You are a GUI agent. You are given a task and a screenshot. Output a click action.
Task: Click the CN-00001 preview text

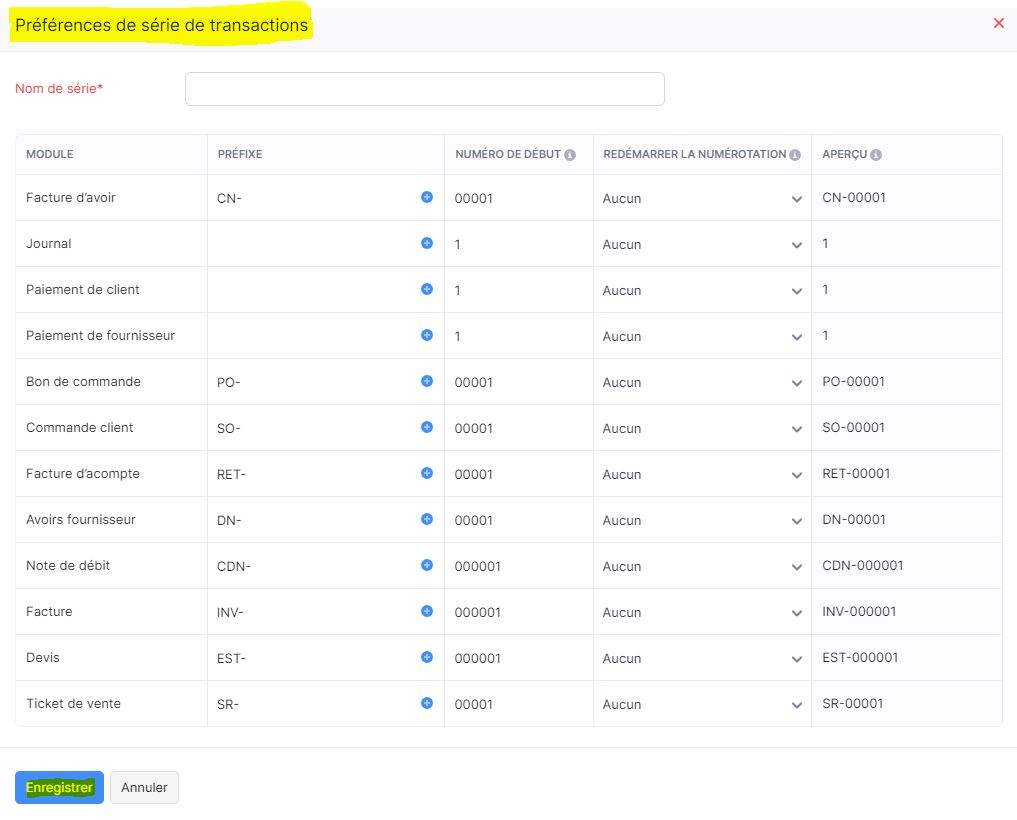pos(854,197)
